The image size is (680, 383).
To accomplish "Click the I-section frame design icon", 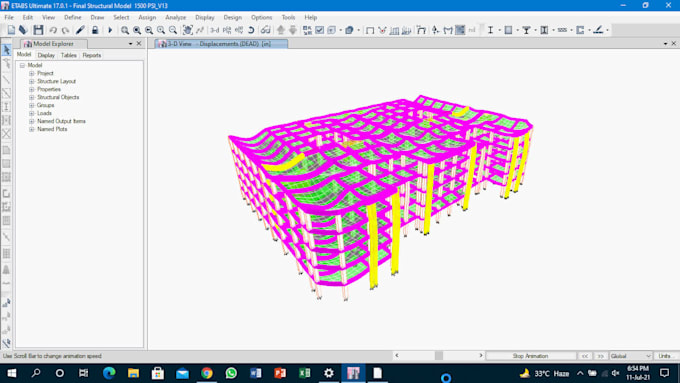I will pyautogui.click(x=490, y=30).
